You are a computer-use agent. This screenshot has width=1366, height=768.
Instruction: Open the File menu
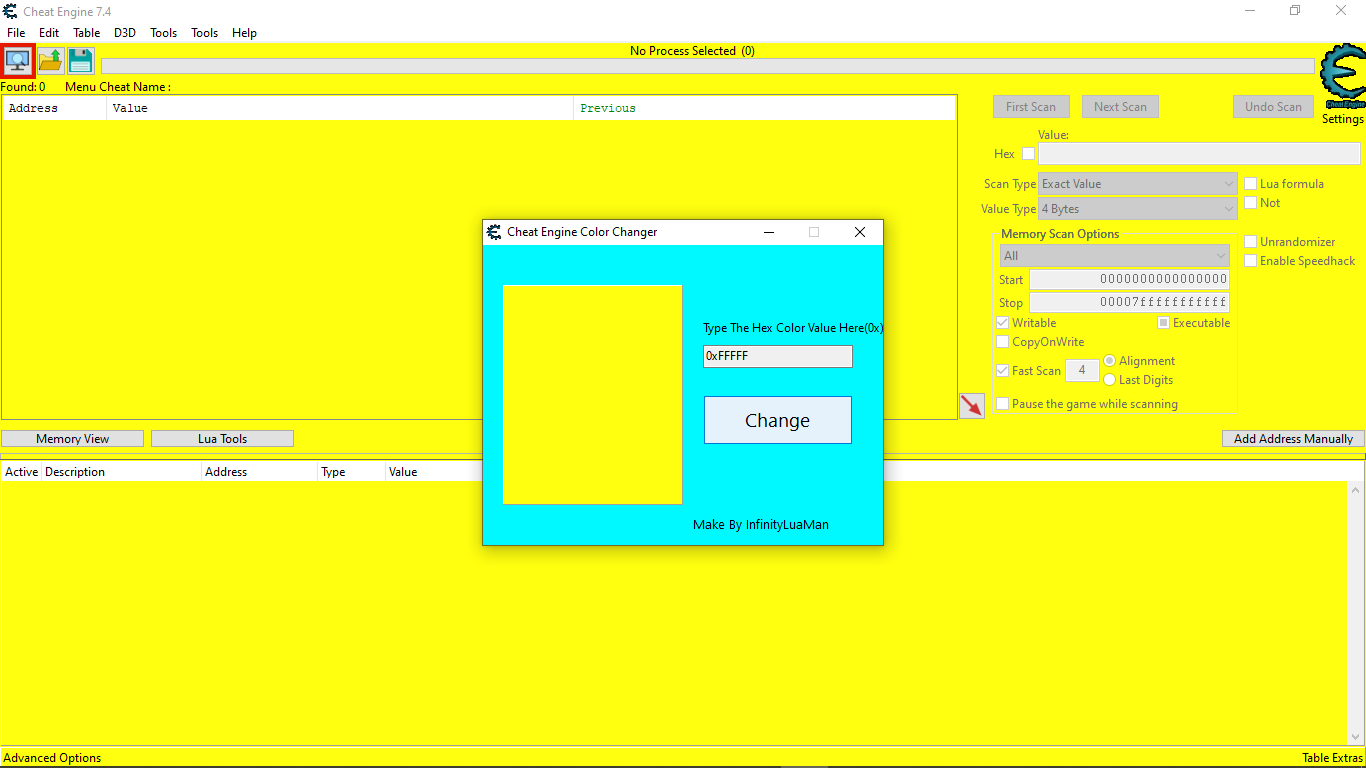pos(16,33)
